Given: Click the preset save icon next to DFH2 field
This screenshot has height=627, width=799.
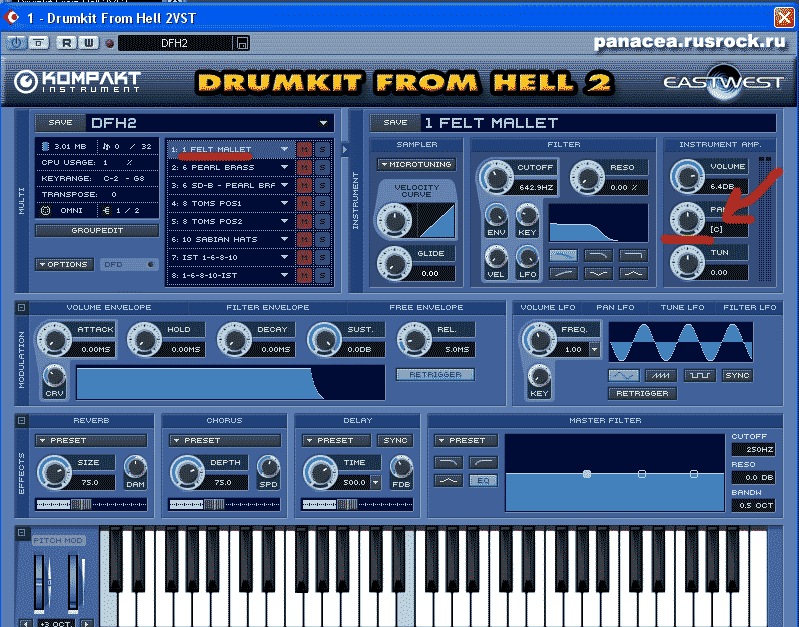Looking at the screenshot, I should tap(242, 43).
